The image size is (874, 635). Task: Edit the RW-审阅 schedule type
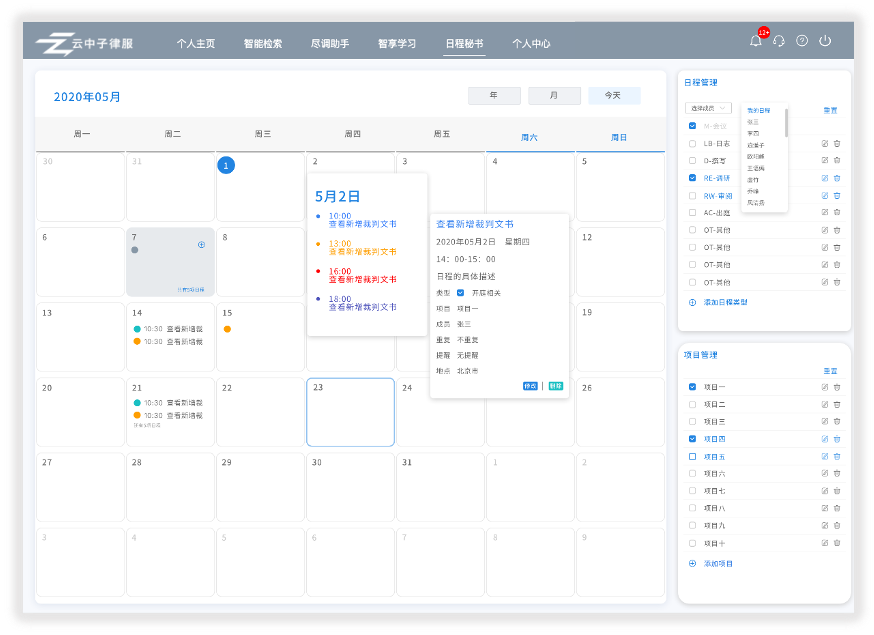tap(825, 196)
